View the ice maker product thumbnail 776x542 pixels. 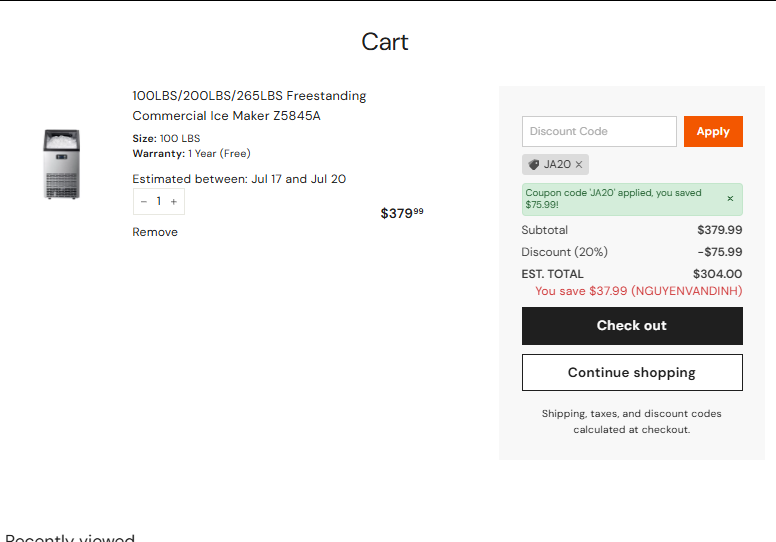(x=61, y=164)
